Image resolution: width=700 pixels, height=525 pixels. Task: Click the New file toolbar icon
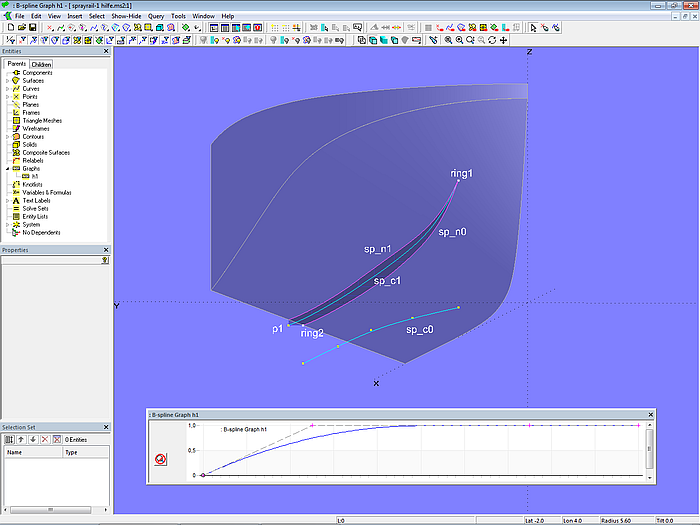pos(9,28)
